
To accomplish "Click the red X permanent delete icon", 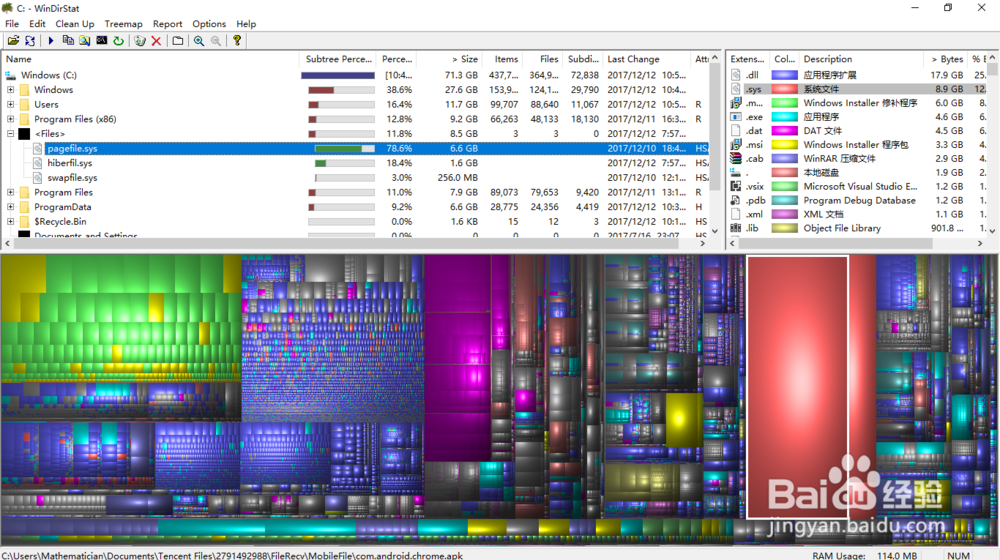I will [x=156, y=41].
